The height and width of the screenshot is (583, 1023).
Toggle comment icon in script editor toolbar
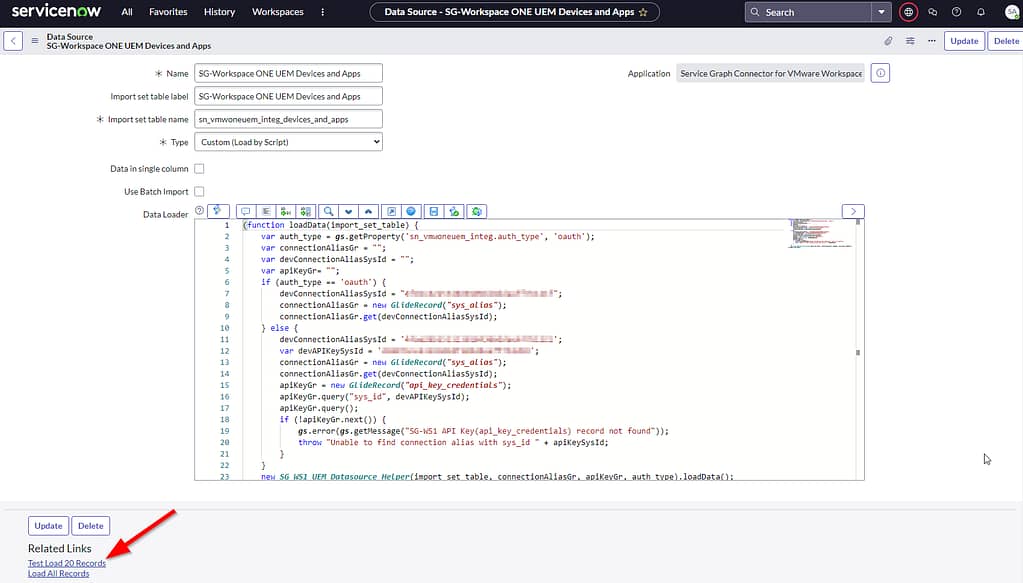click(245, 211)
